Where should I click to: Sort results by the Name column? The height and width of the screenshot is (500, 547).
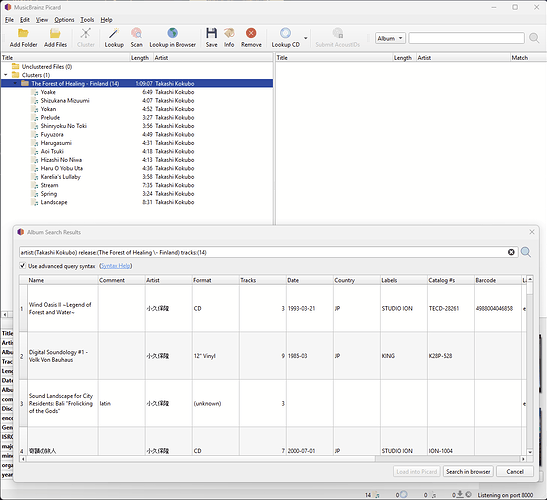(63, 280)
